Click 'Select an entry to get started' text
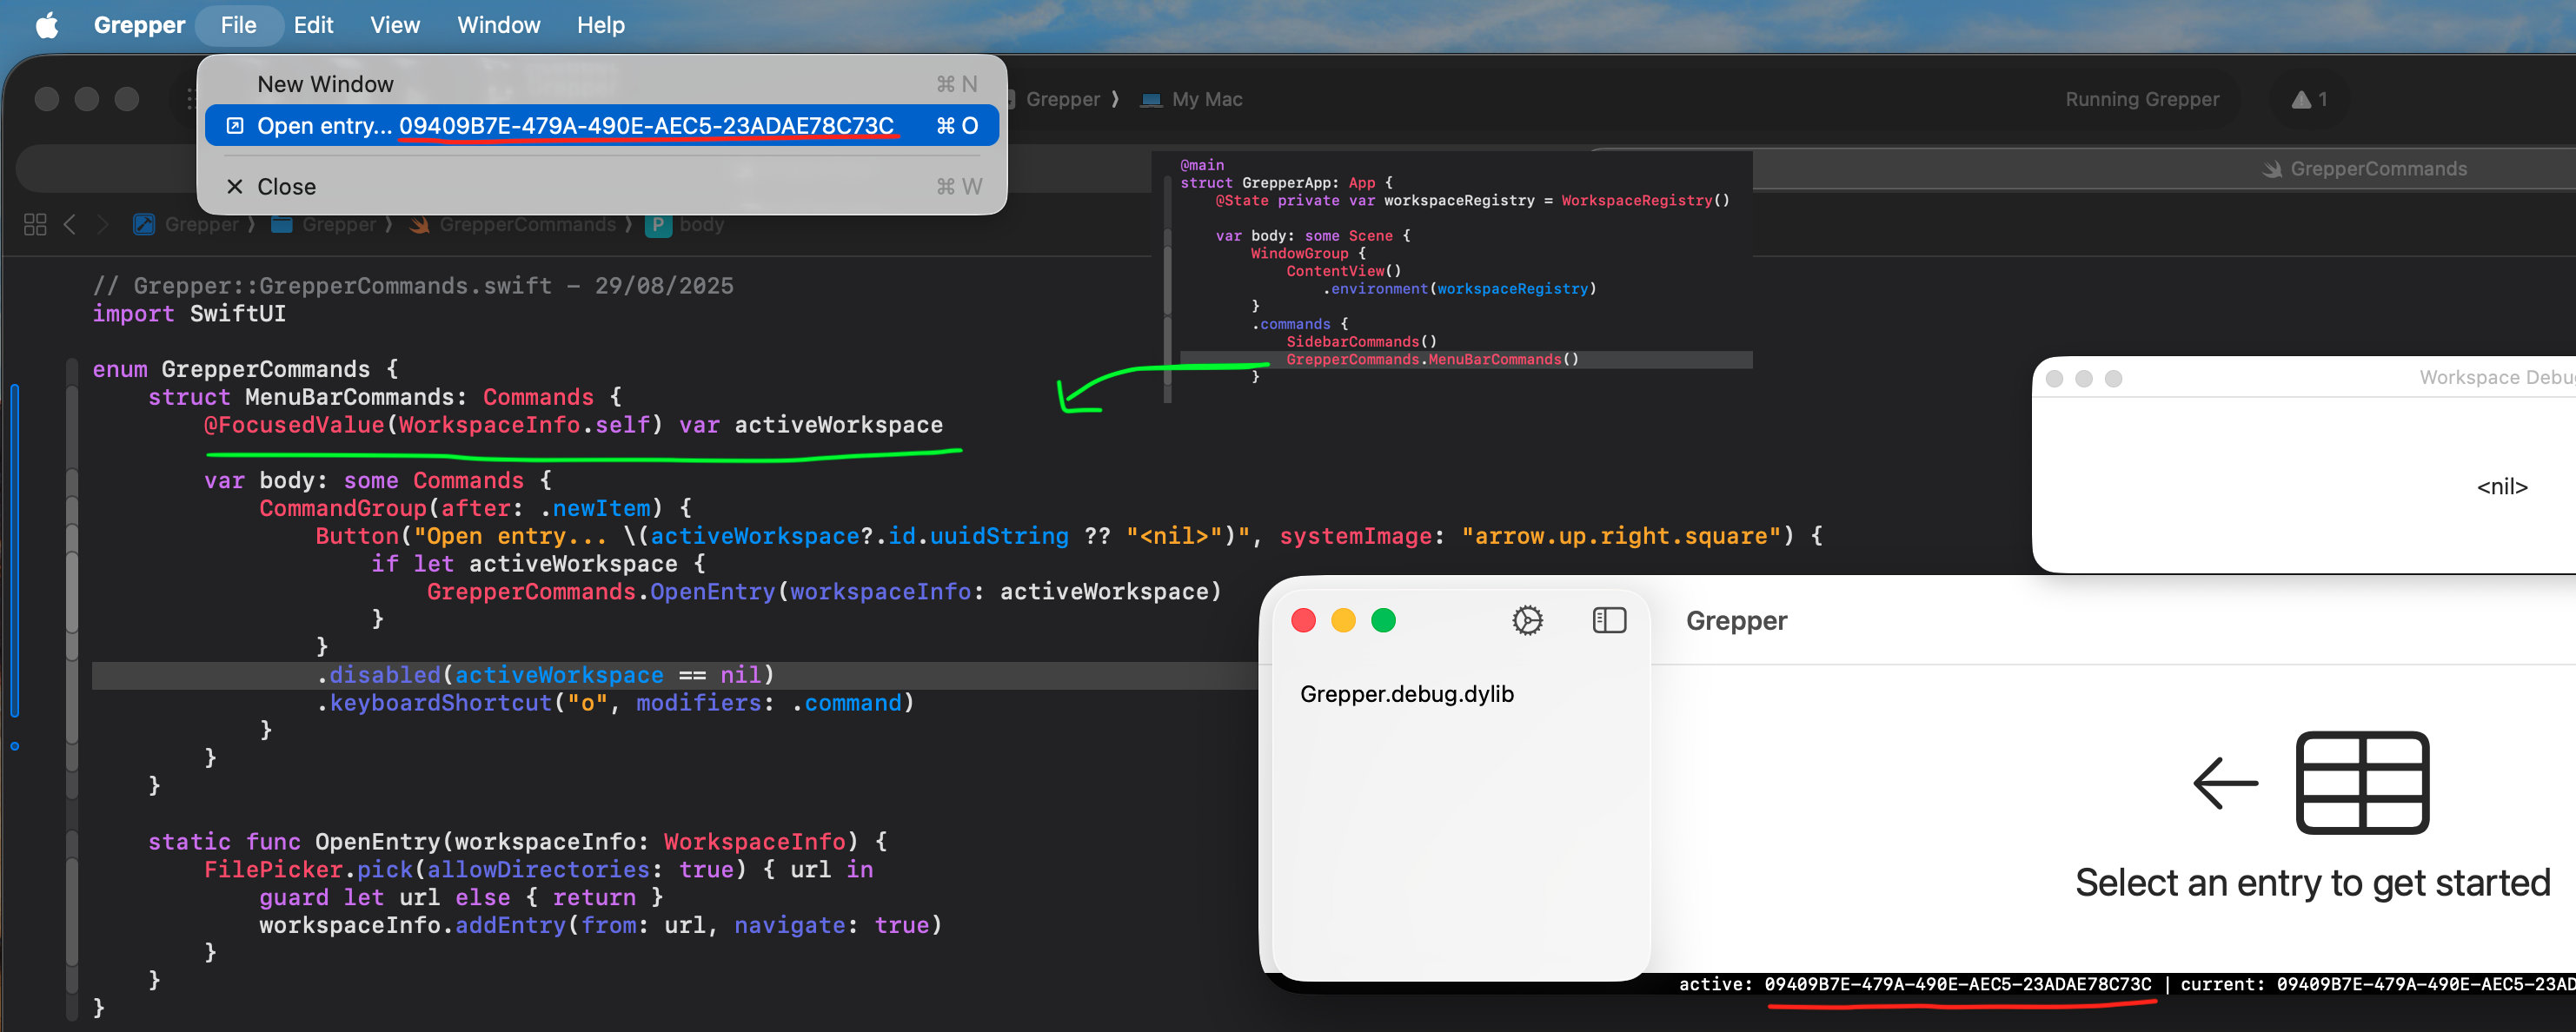This screenshot has width=2576, height=1032. (x=2312, y=883)
